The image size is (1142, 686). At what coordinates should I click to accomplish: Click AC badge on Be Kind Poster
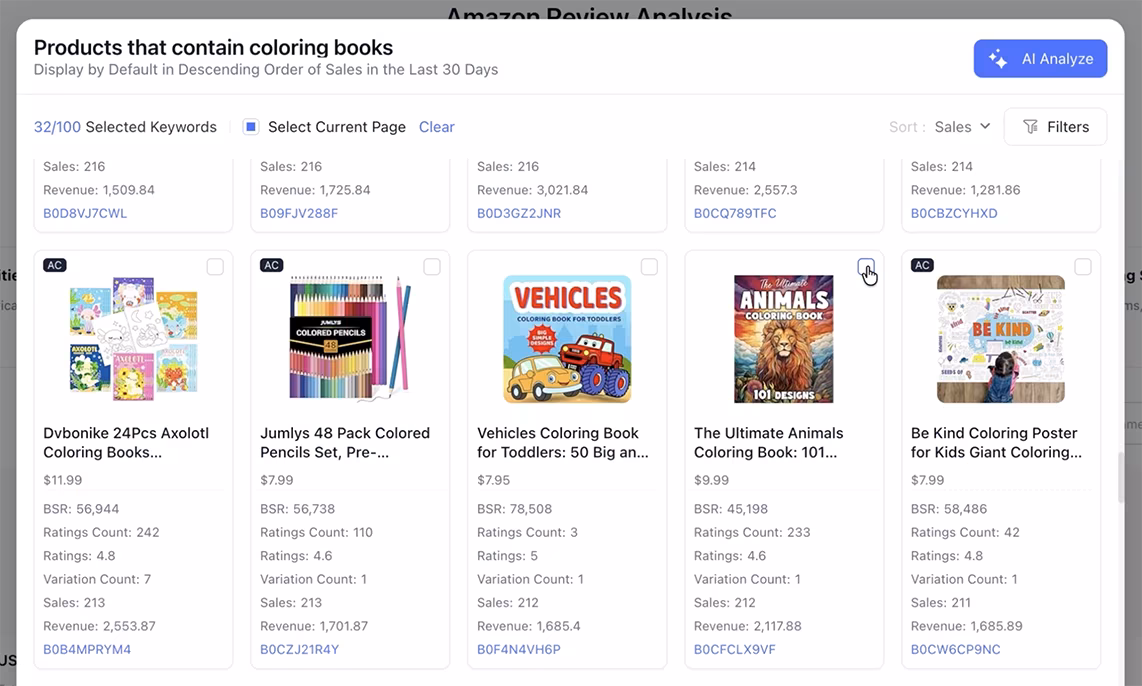point(922,265)
